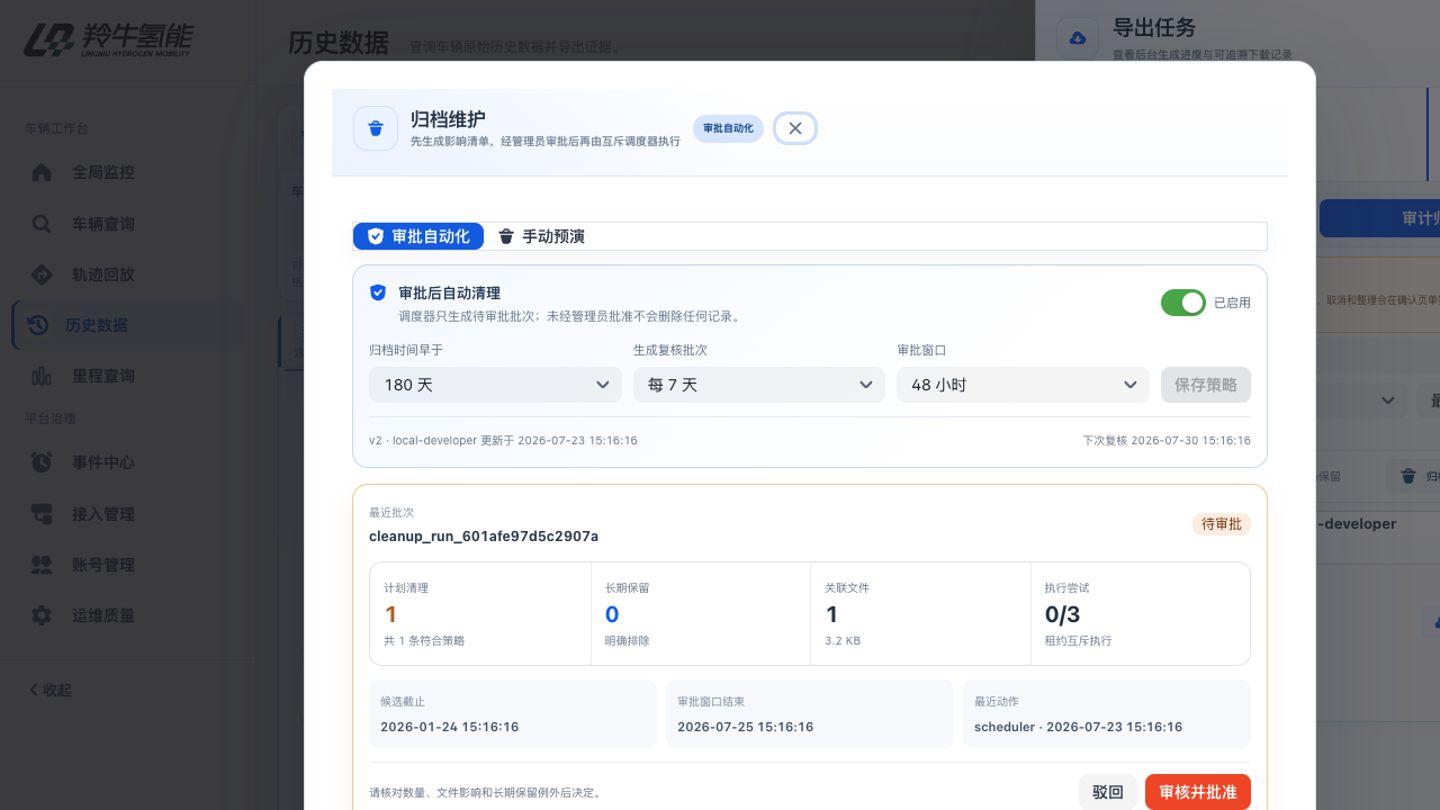Click the 轨迹回放 route icon
This screenshot has height=810, width=1440.
[41, 274]
